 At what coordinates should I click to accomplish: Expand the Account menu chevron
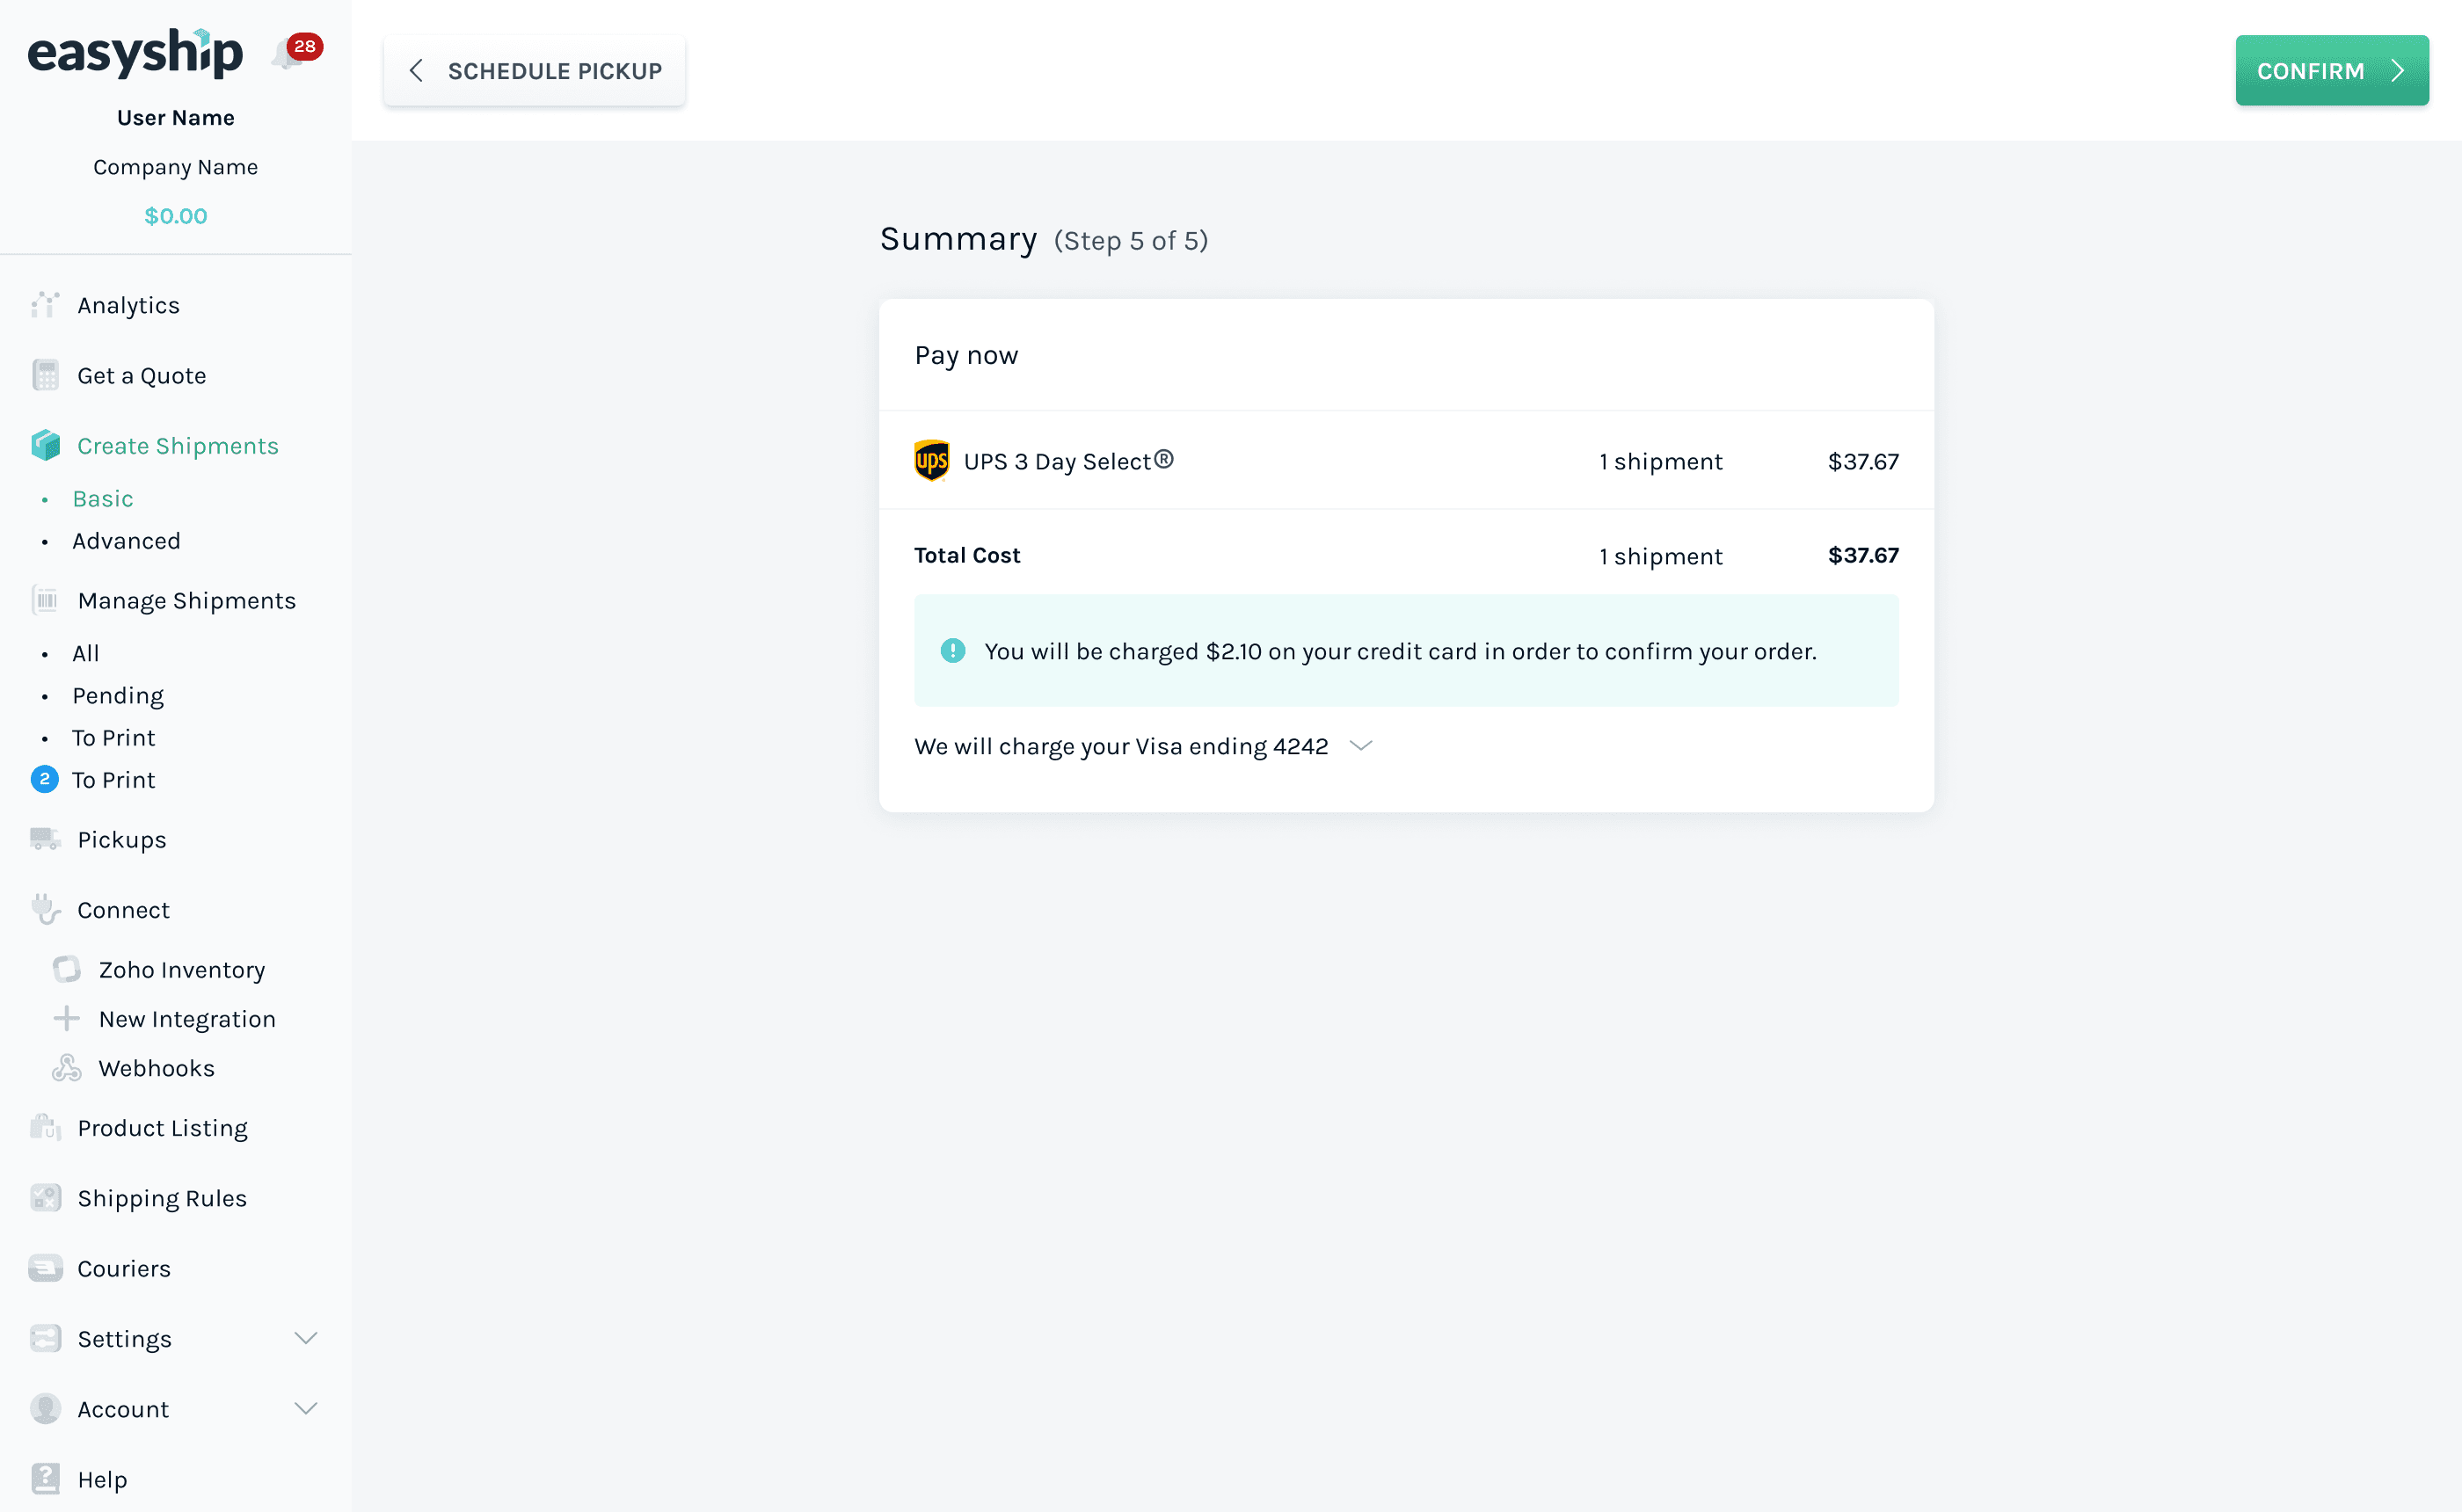point(306,1408)
